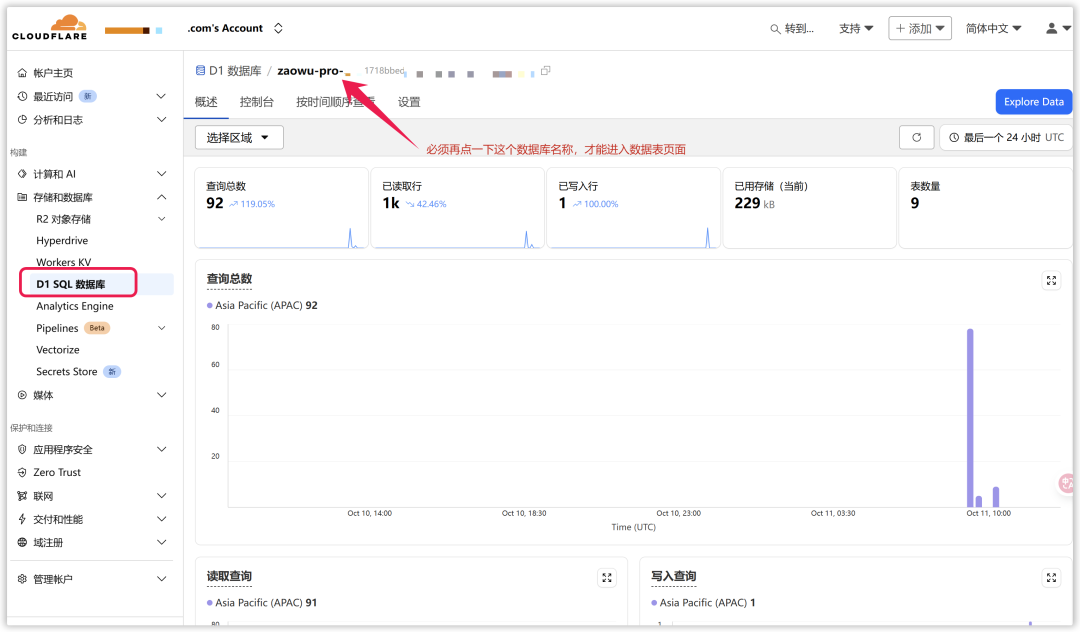Click the 添加 button
This screenshot has height=632, width=1080.
coord(920,28)
